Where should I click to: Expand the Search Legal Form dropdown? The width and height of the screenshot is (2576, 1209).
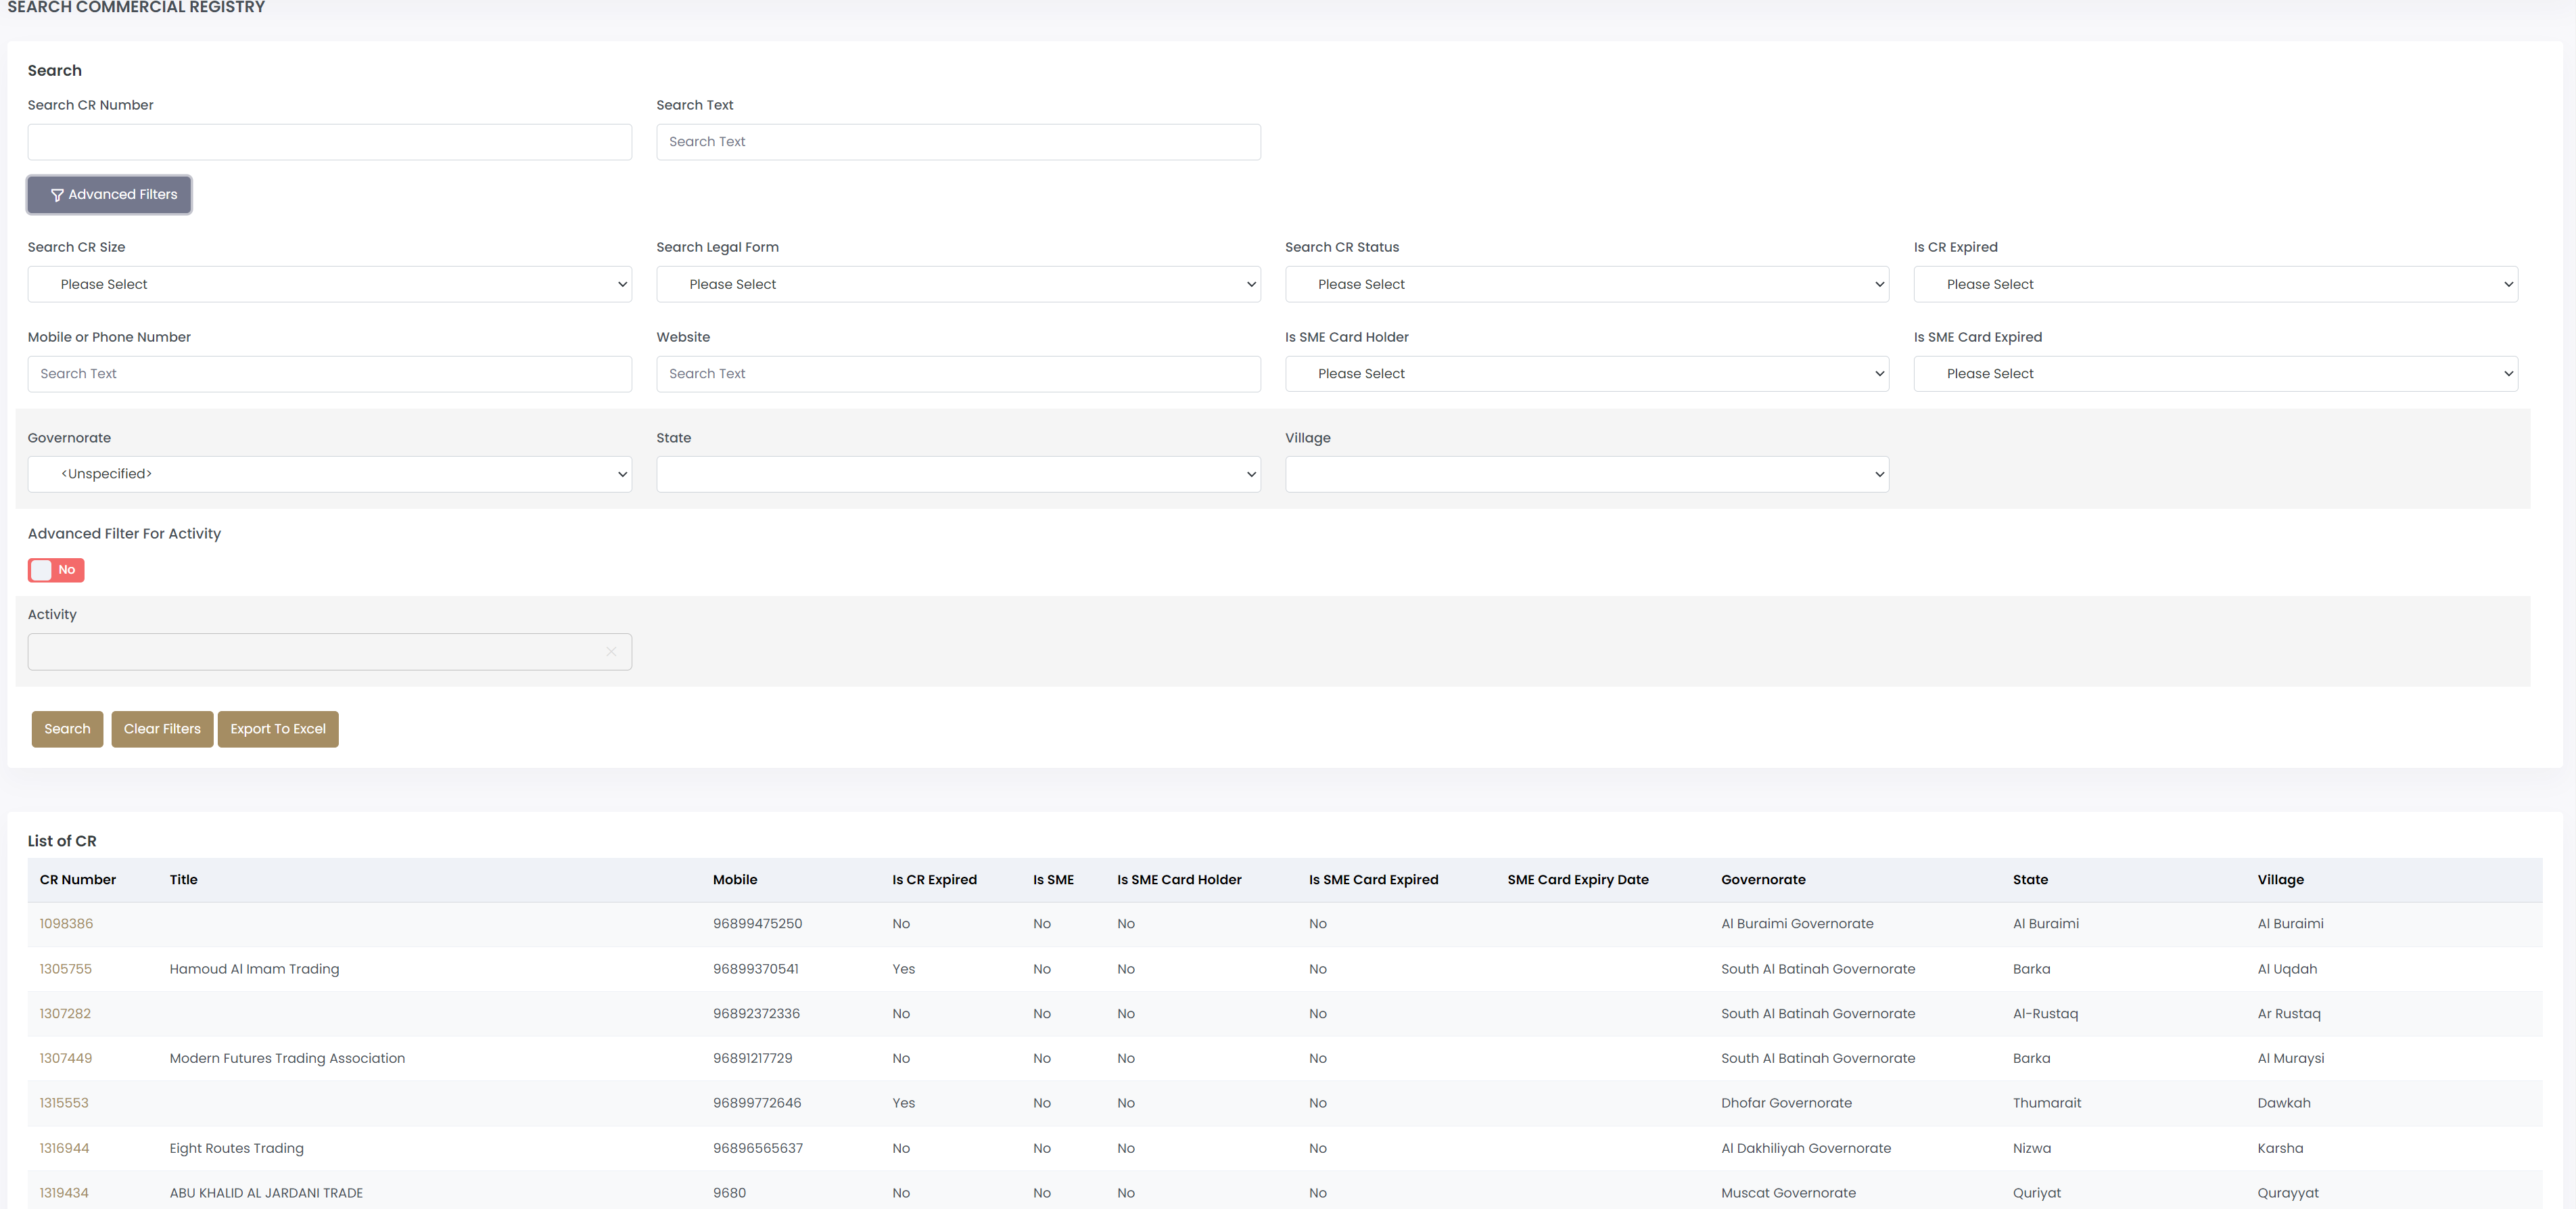click(x=957, y=284)
